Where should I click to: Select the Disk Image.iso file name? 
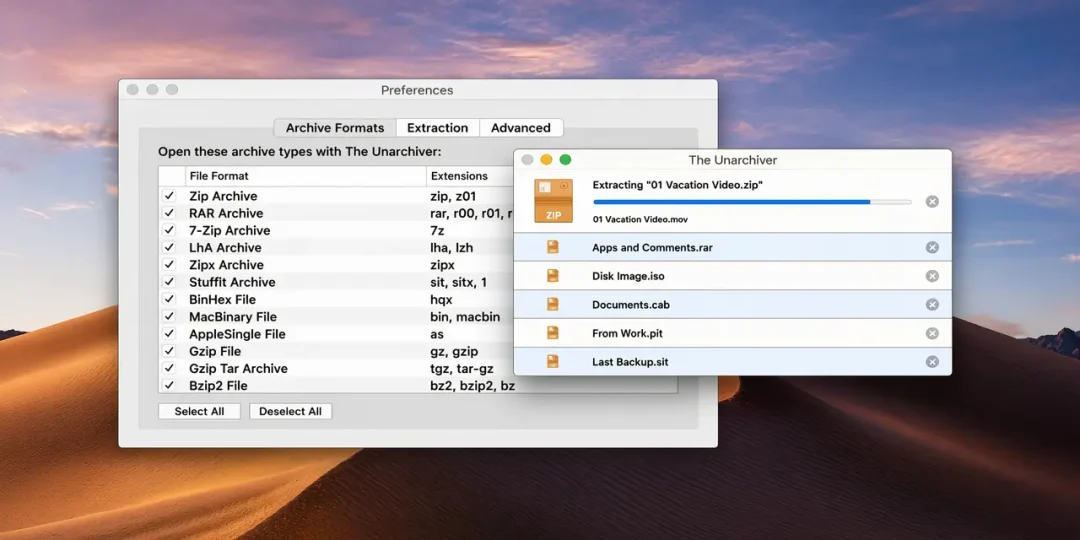click(x=628, y=276)
